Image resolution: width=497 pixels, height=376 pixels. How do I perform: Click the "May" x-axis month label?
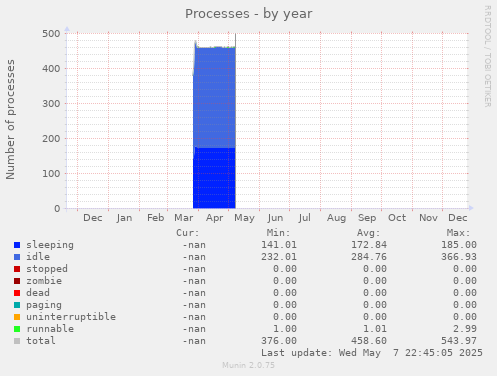tap(244, 218)
